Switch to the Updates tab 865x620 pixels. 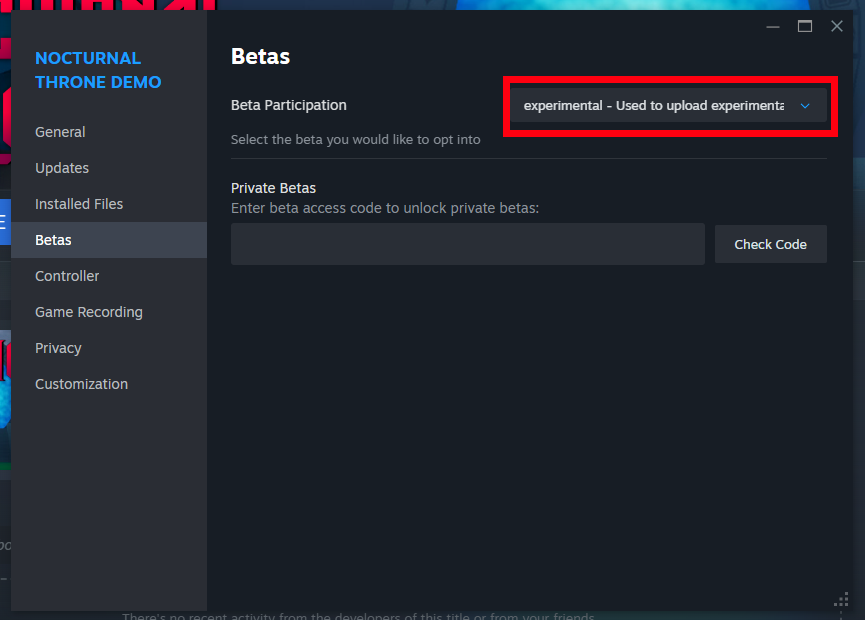(62, 168)
